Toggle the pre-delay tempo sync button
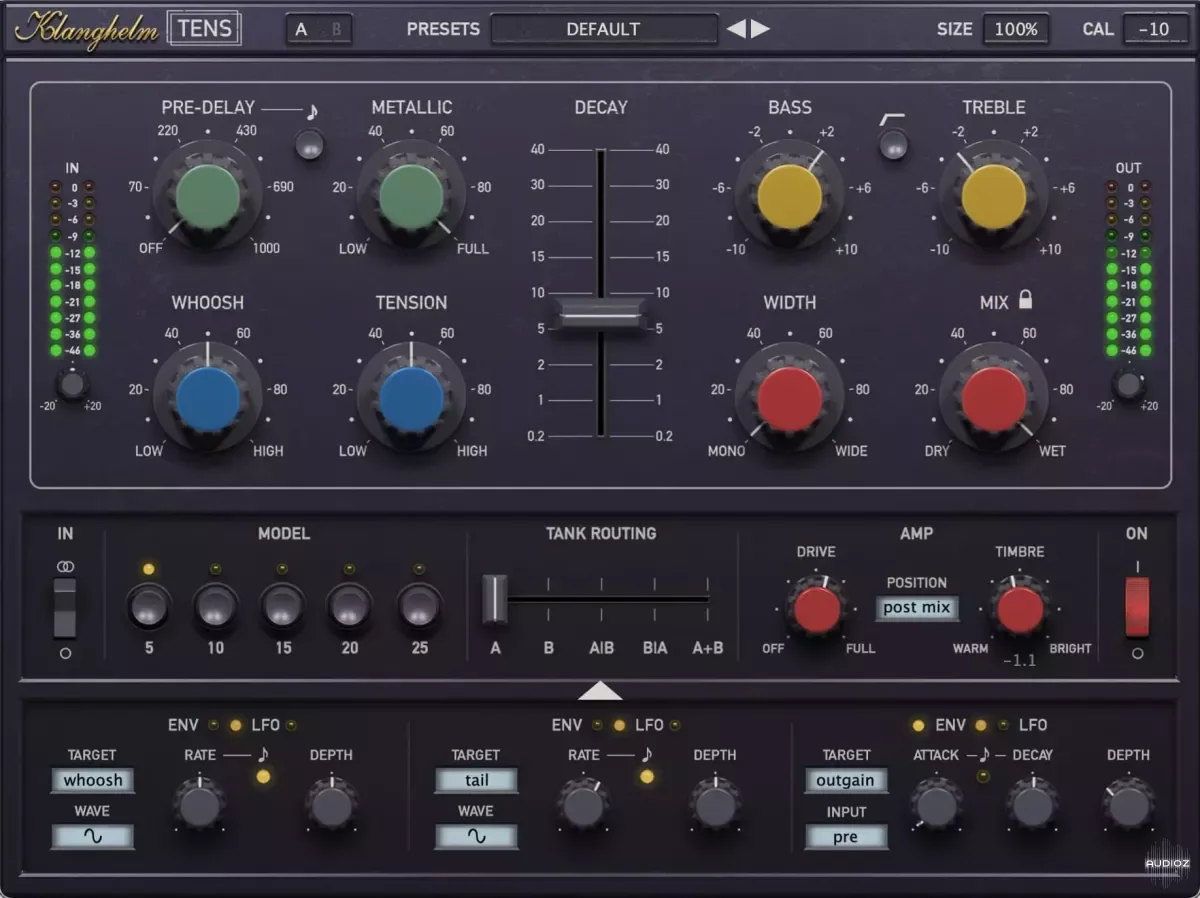The height and width of the screenshot is (898, 1200). click(309, 145)
